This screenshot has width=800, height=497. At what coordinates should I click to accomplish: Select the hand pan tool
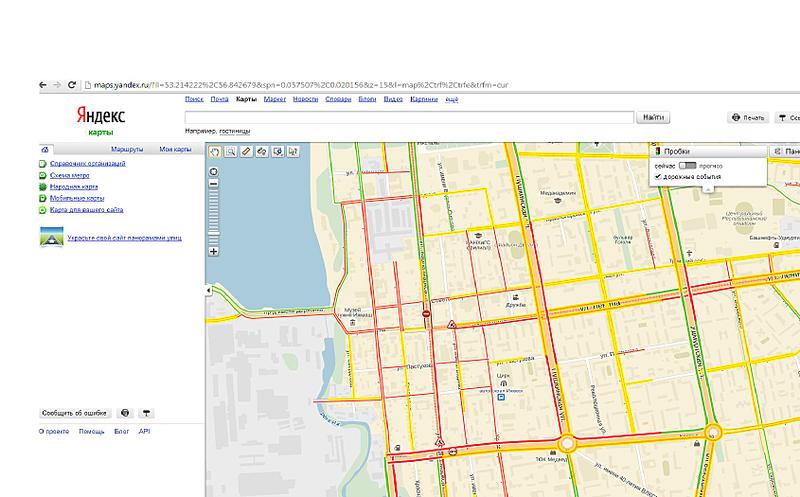point(214,152)
